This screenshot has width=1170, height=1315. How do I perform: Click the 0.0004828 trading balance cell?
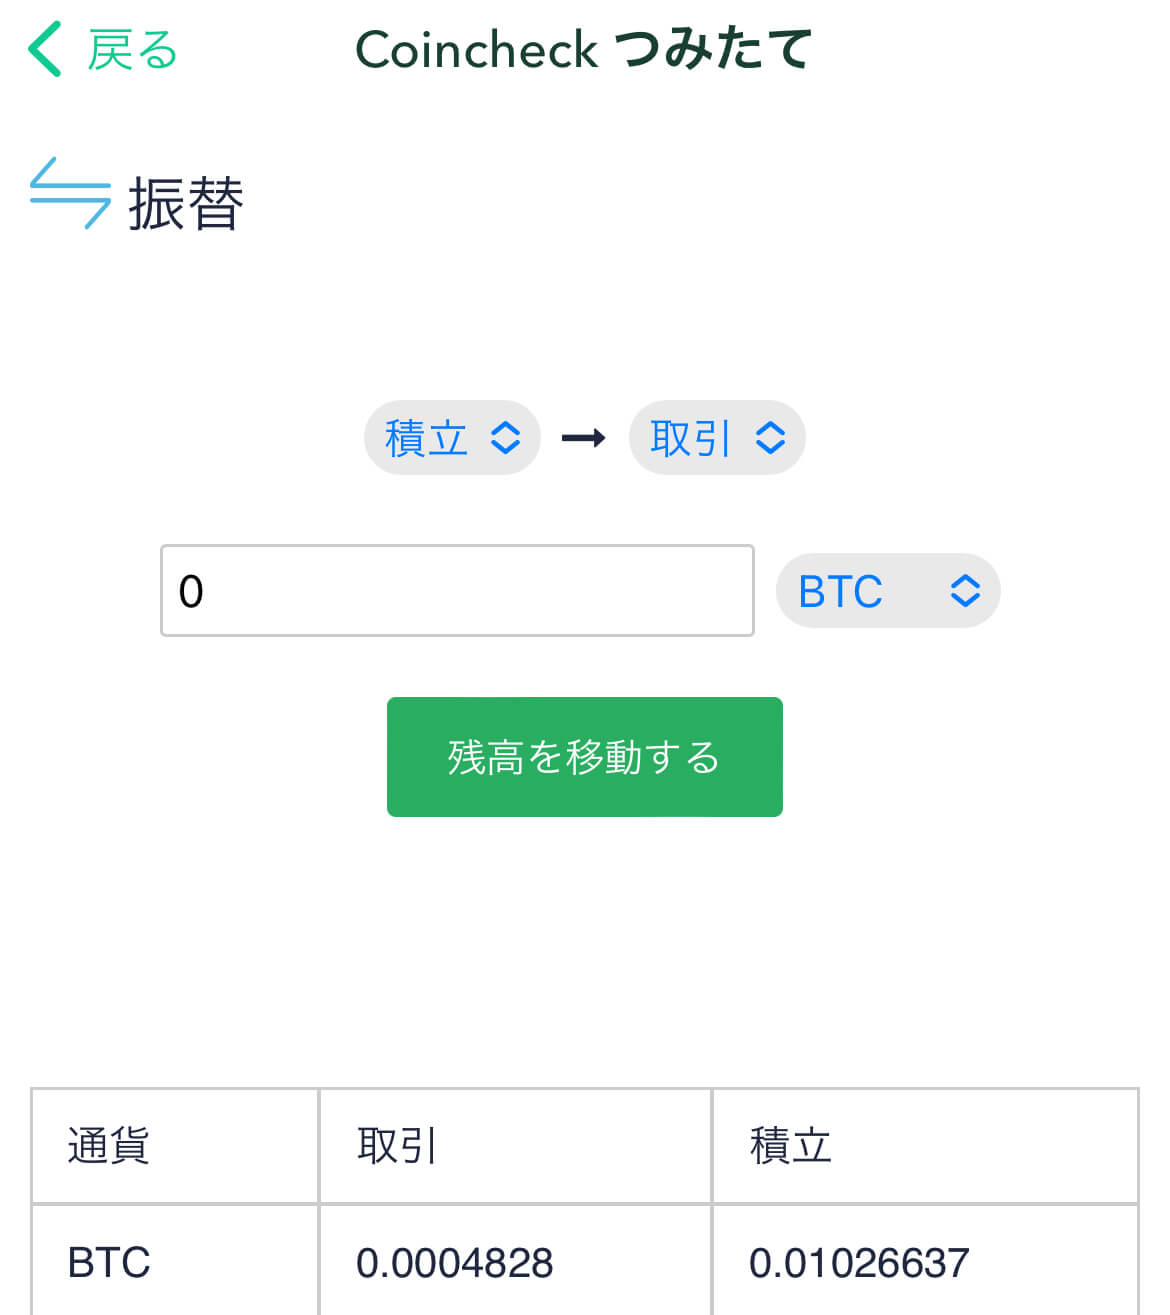[x=455, y=1263]
